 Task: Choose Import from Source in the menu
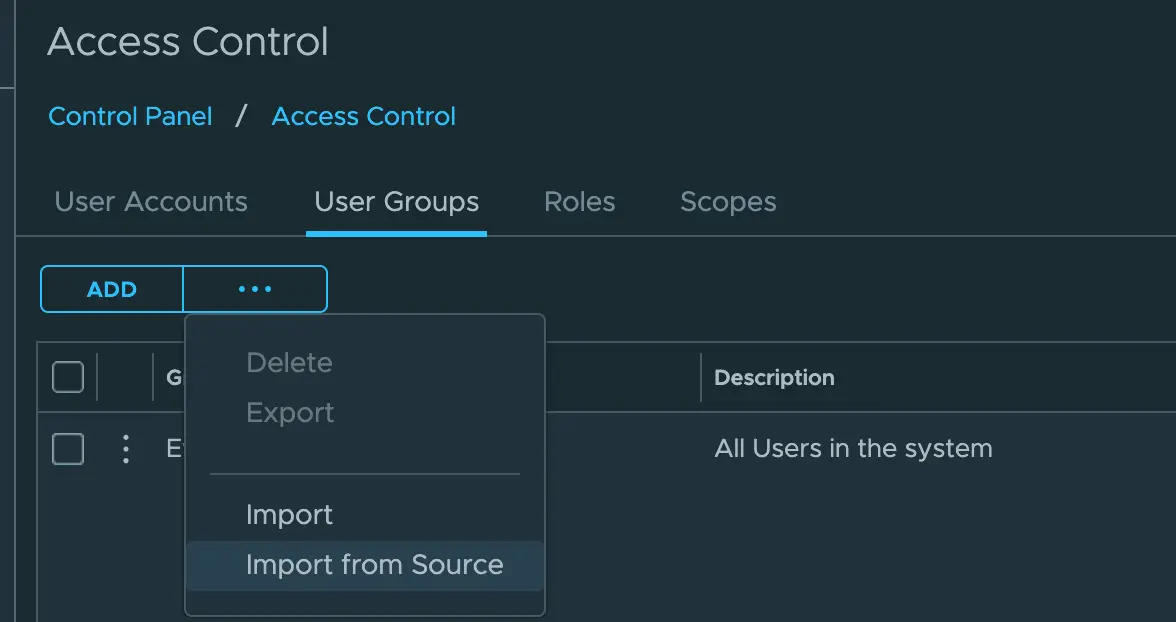pyautogui.click(x=374, y=565)
